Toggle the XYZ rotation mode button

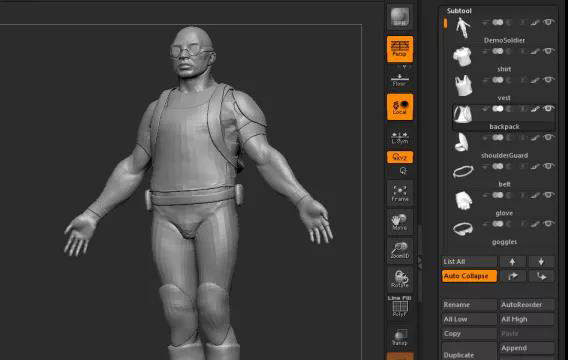coord(400,157)
